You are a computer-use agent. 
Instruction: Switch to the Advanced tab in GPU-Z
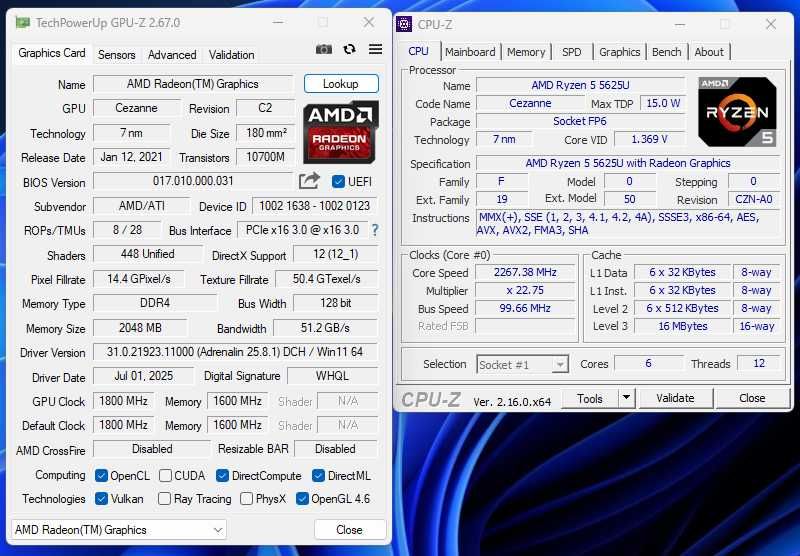click(x=172, y=55)
